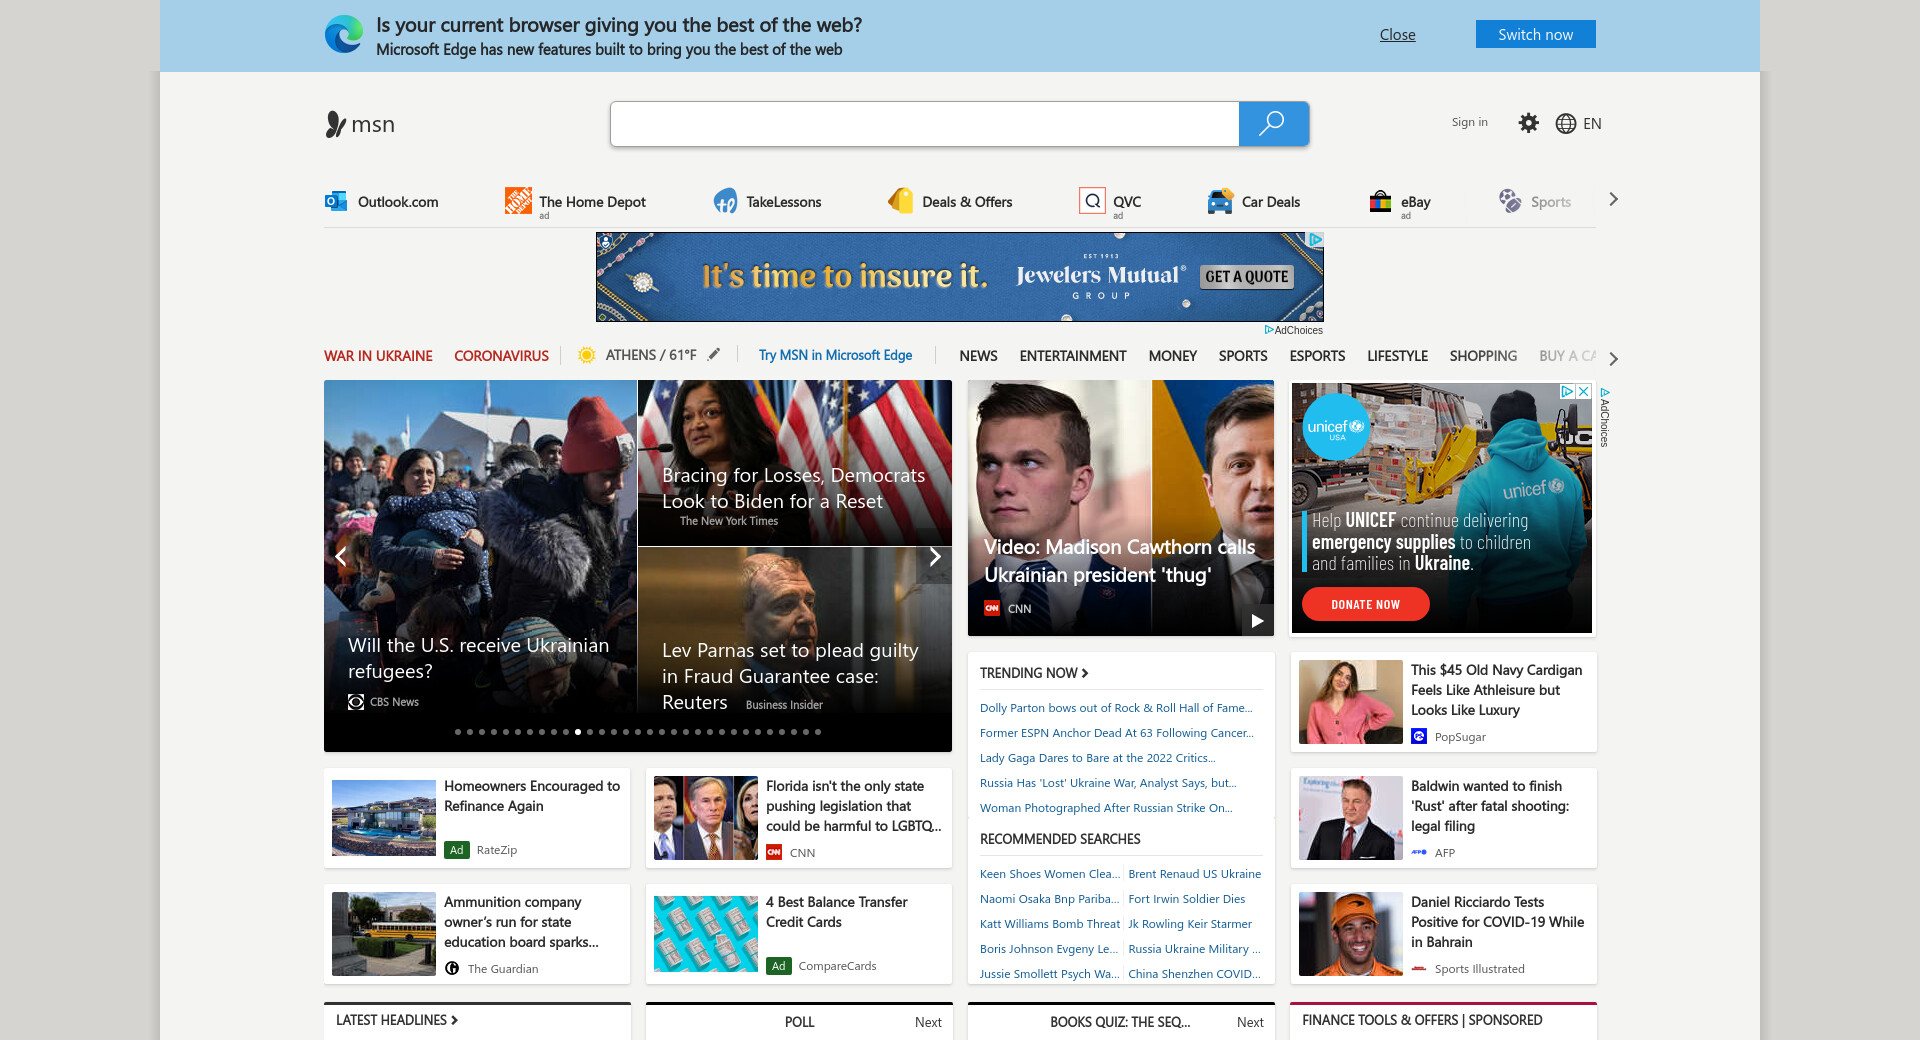Screen dimensions: 1920x1040
Task: Expand more navigation categories arrow
Action: click(1613, 358)
